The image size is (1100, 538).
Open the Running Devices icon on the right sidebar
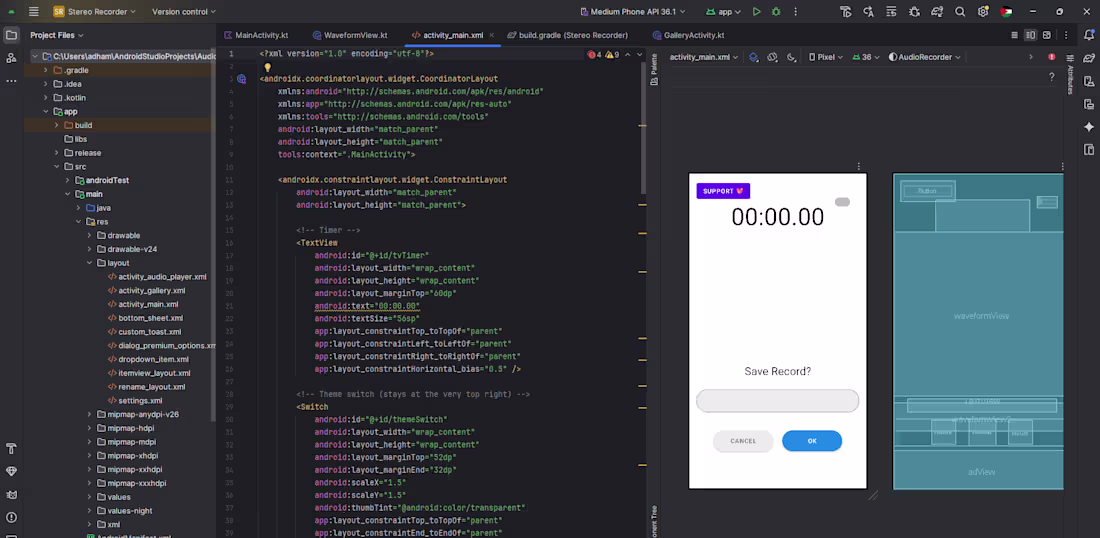click(1089, 104)
